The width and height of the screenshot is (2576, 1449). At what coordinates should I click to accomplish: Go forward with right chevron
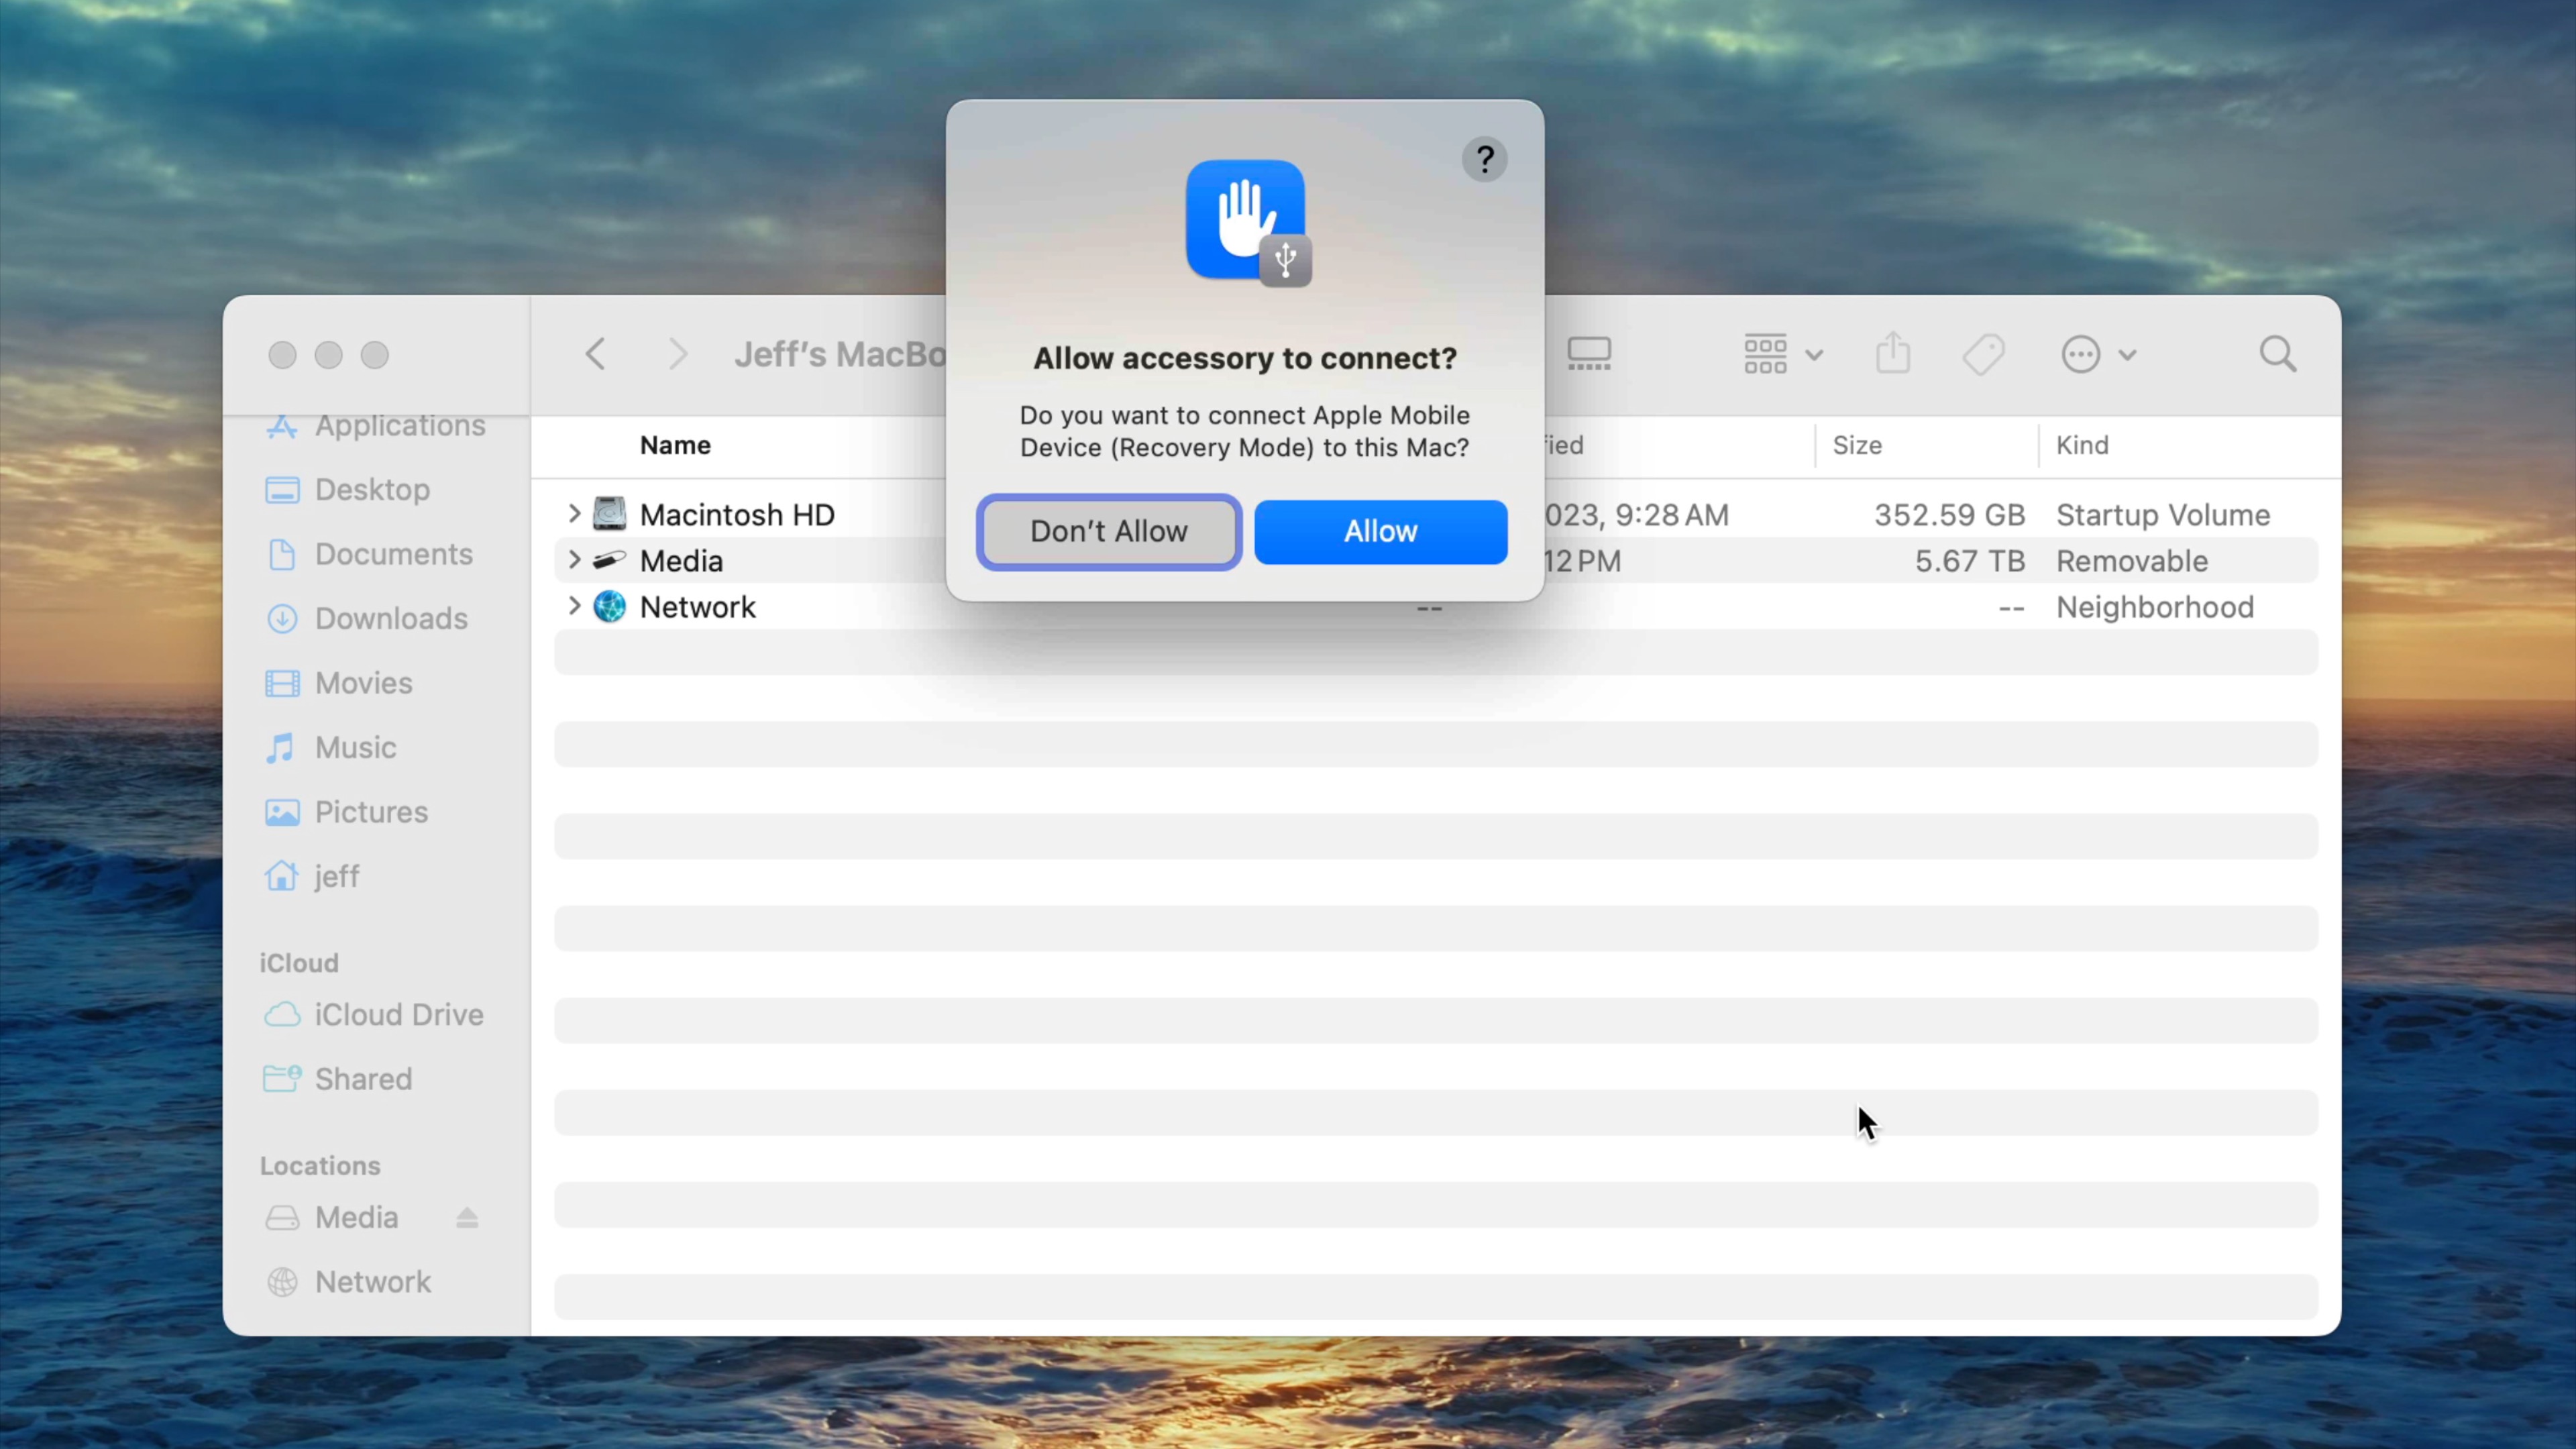pos(678,354)
